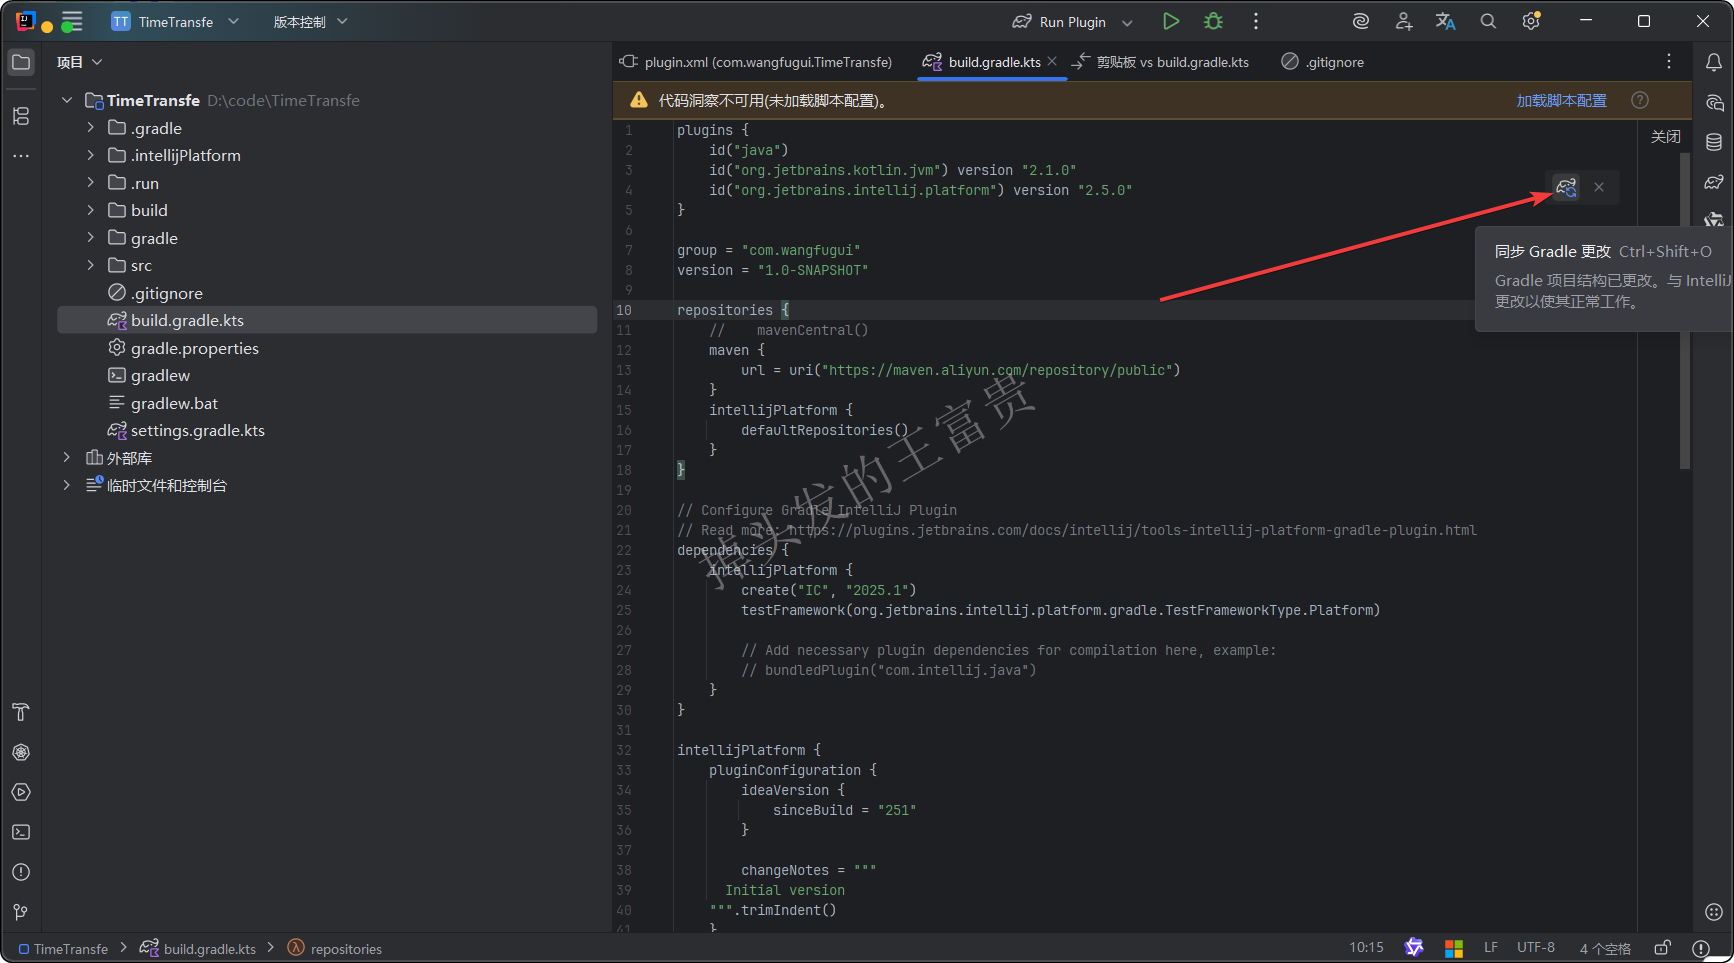Screen dimensions: 1734x963
Task: Open the Services tool window icon
Action: pos(21,792)
